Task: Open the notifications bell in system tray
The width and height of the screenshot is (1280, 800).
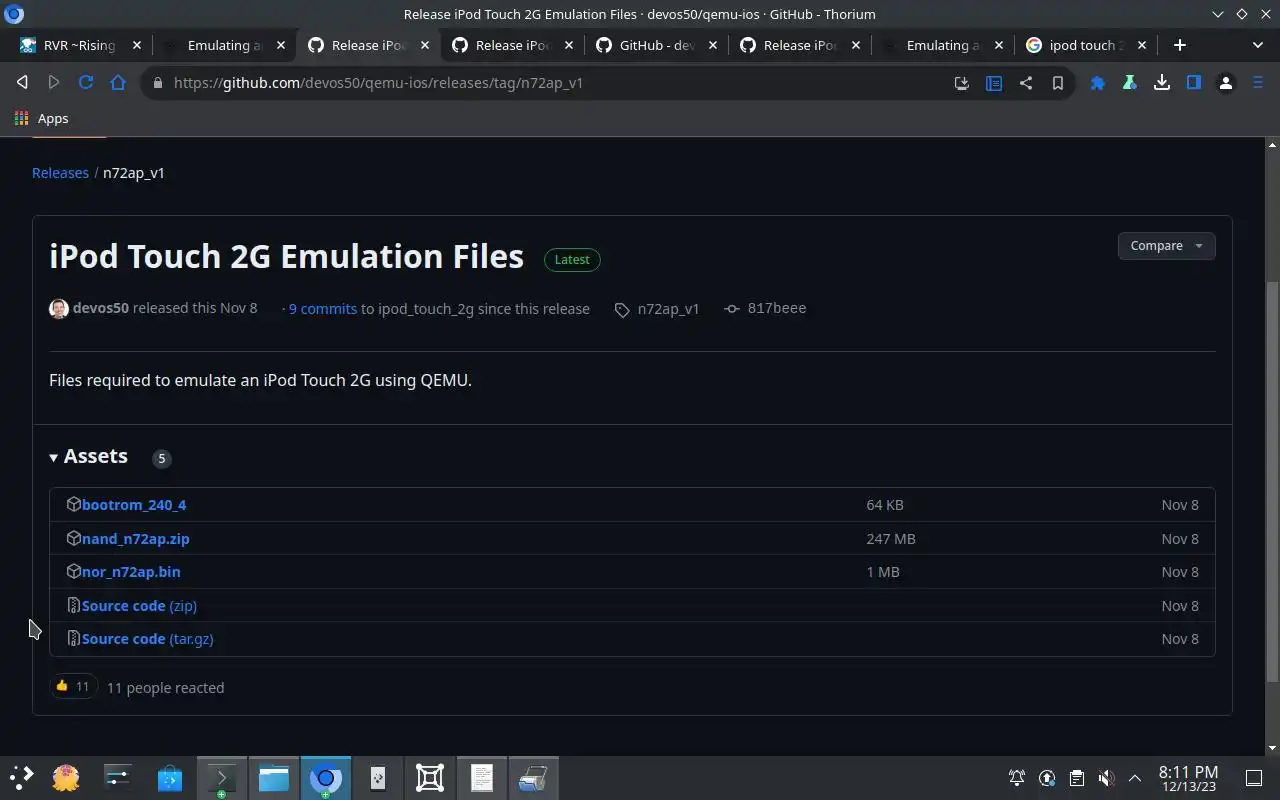Action: coord(1017,778)
